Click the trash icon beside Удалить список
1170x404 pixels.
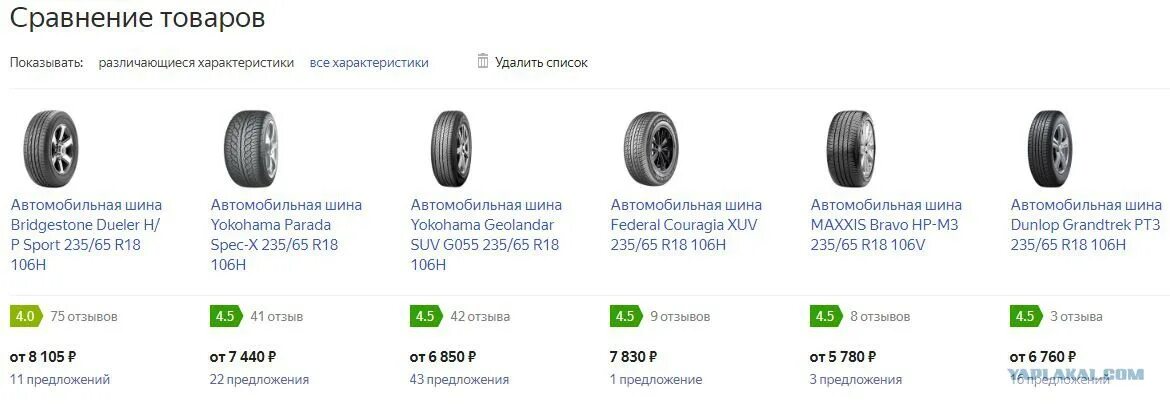point(483,61)
